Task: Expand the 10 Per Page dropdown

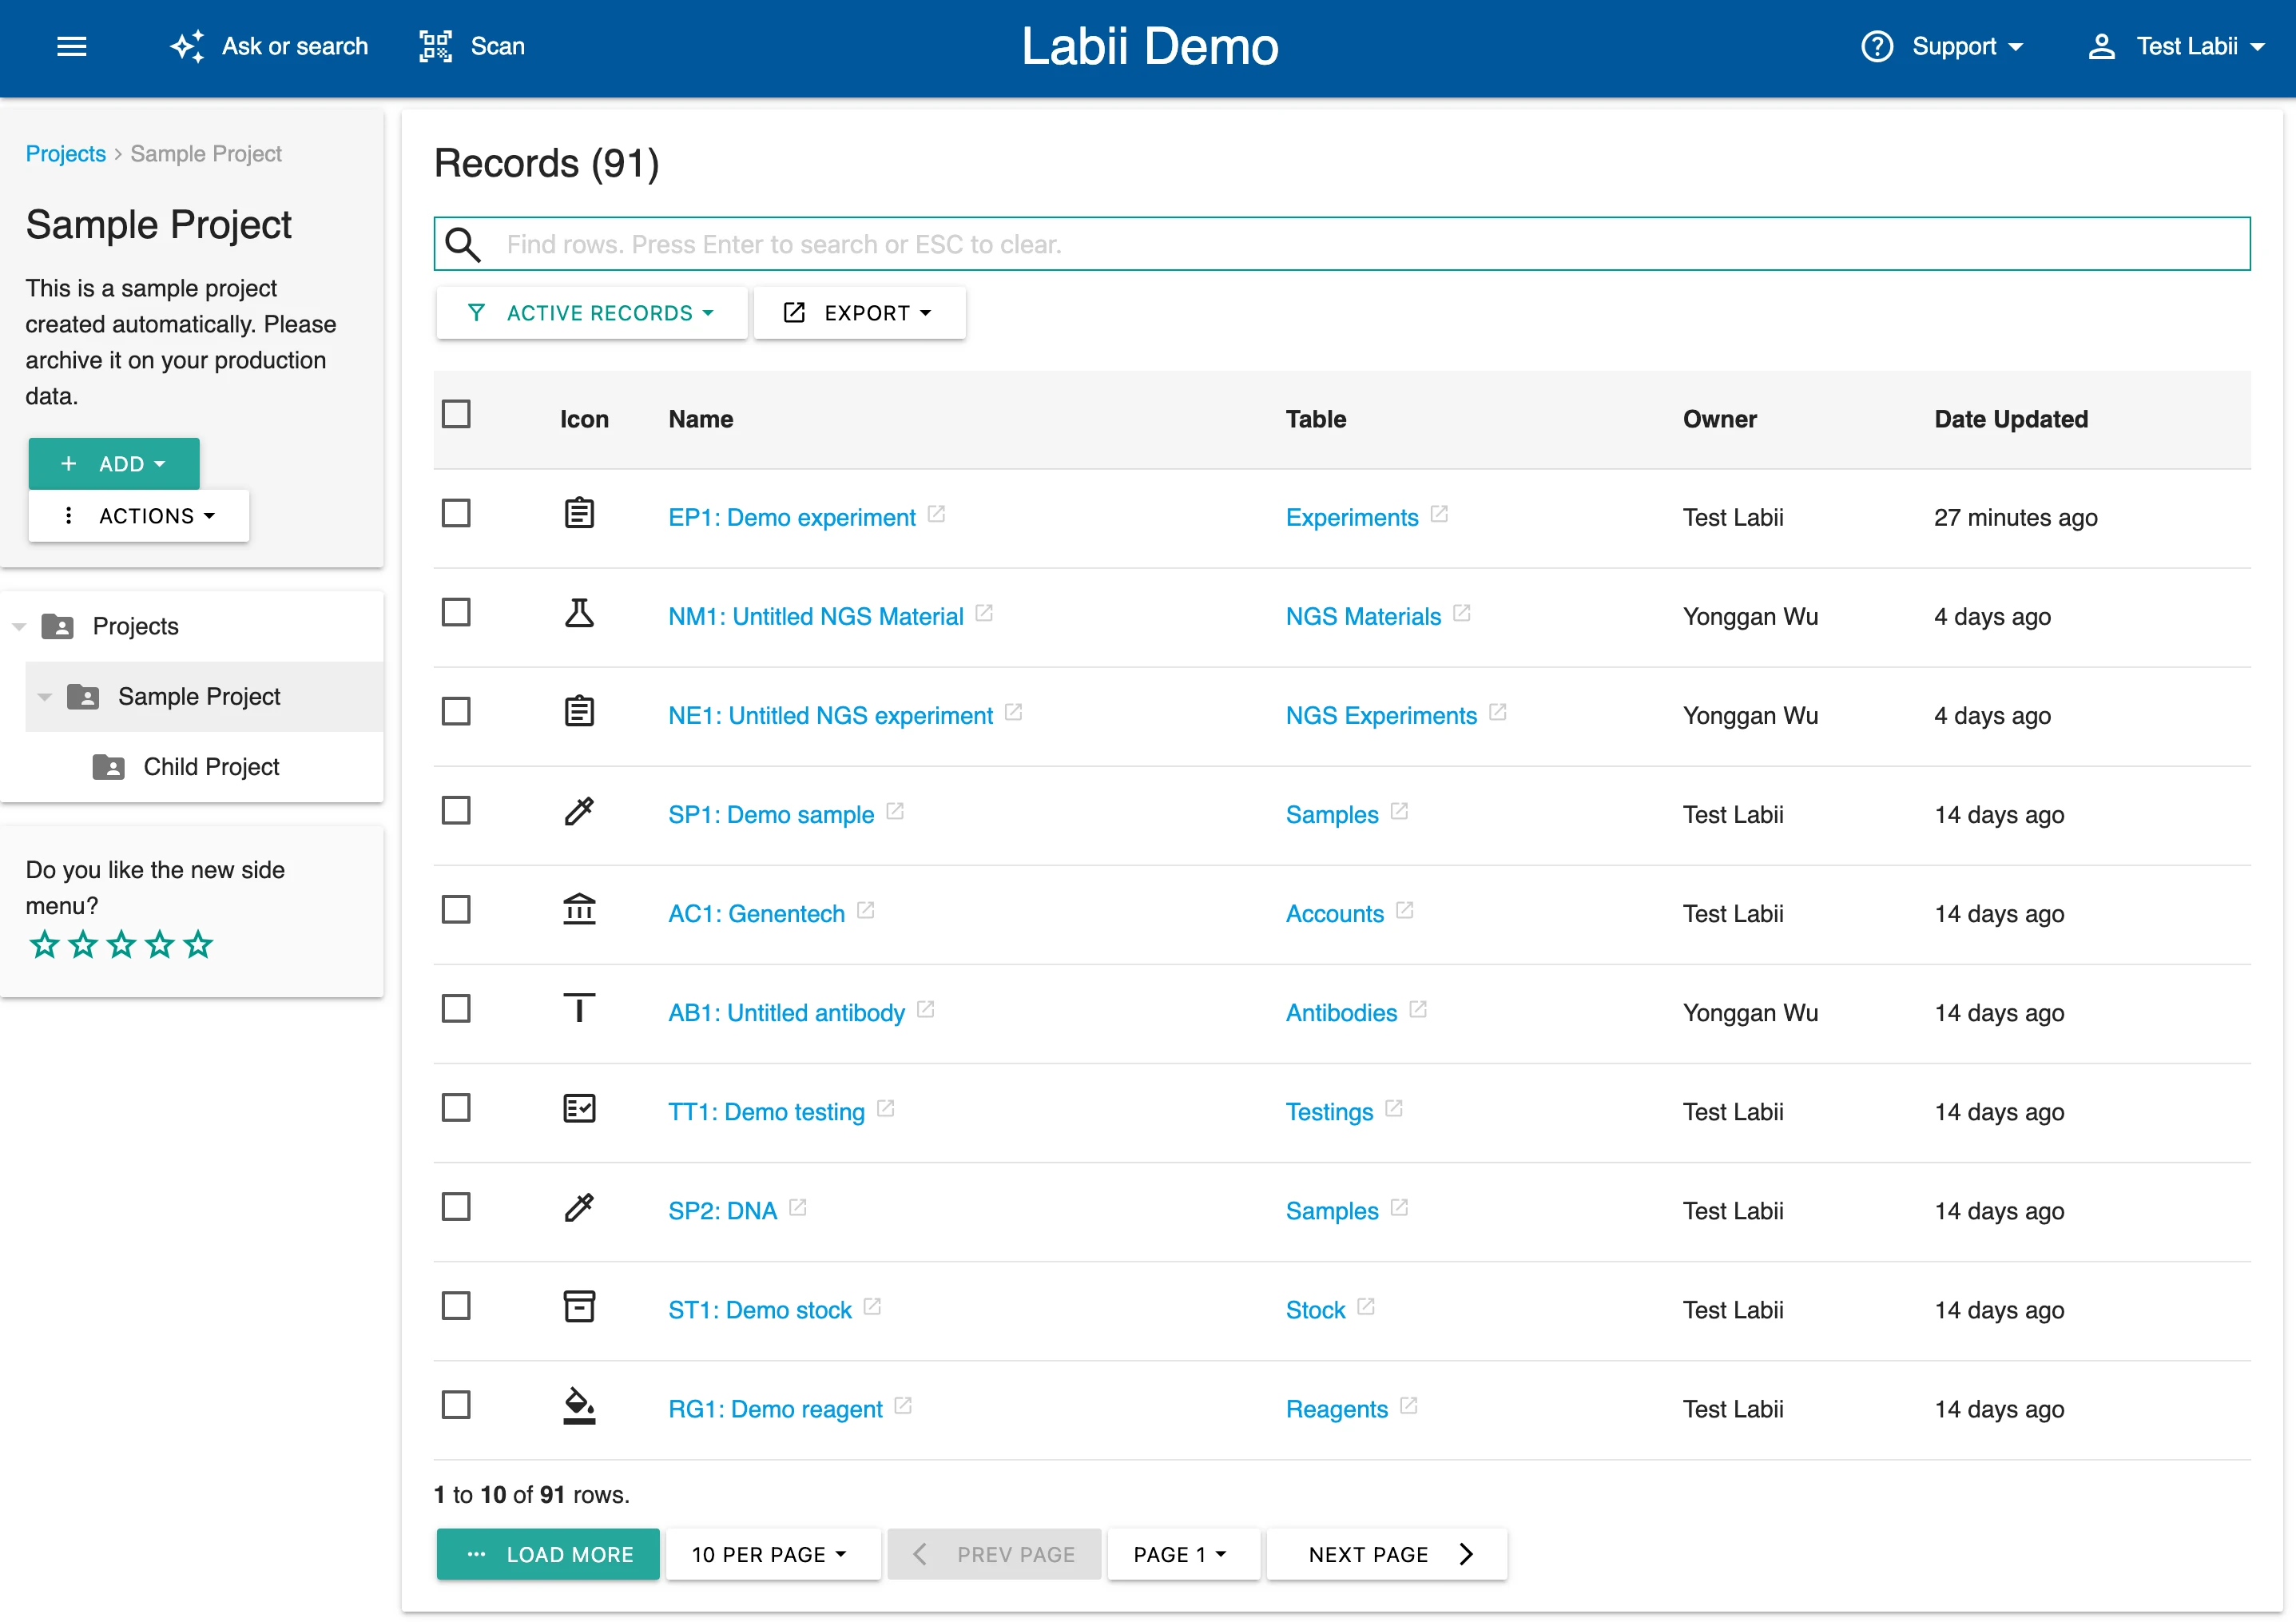Action: (771, 1555)
